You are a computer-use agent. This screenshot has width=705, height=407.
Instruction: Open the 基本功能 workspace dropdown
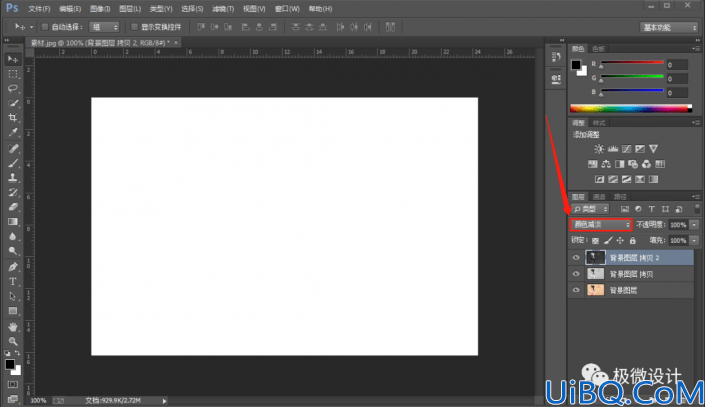point(669,27)
